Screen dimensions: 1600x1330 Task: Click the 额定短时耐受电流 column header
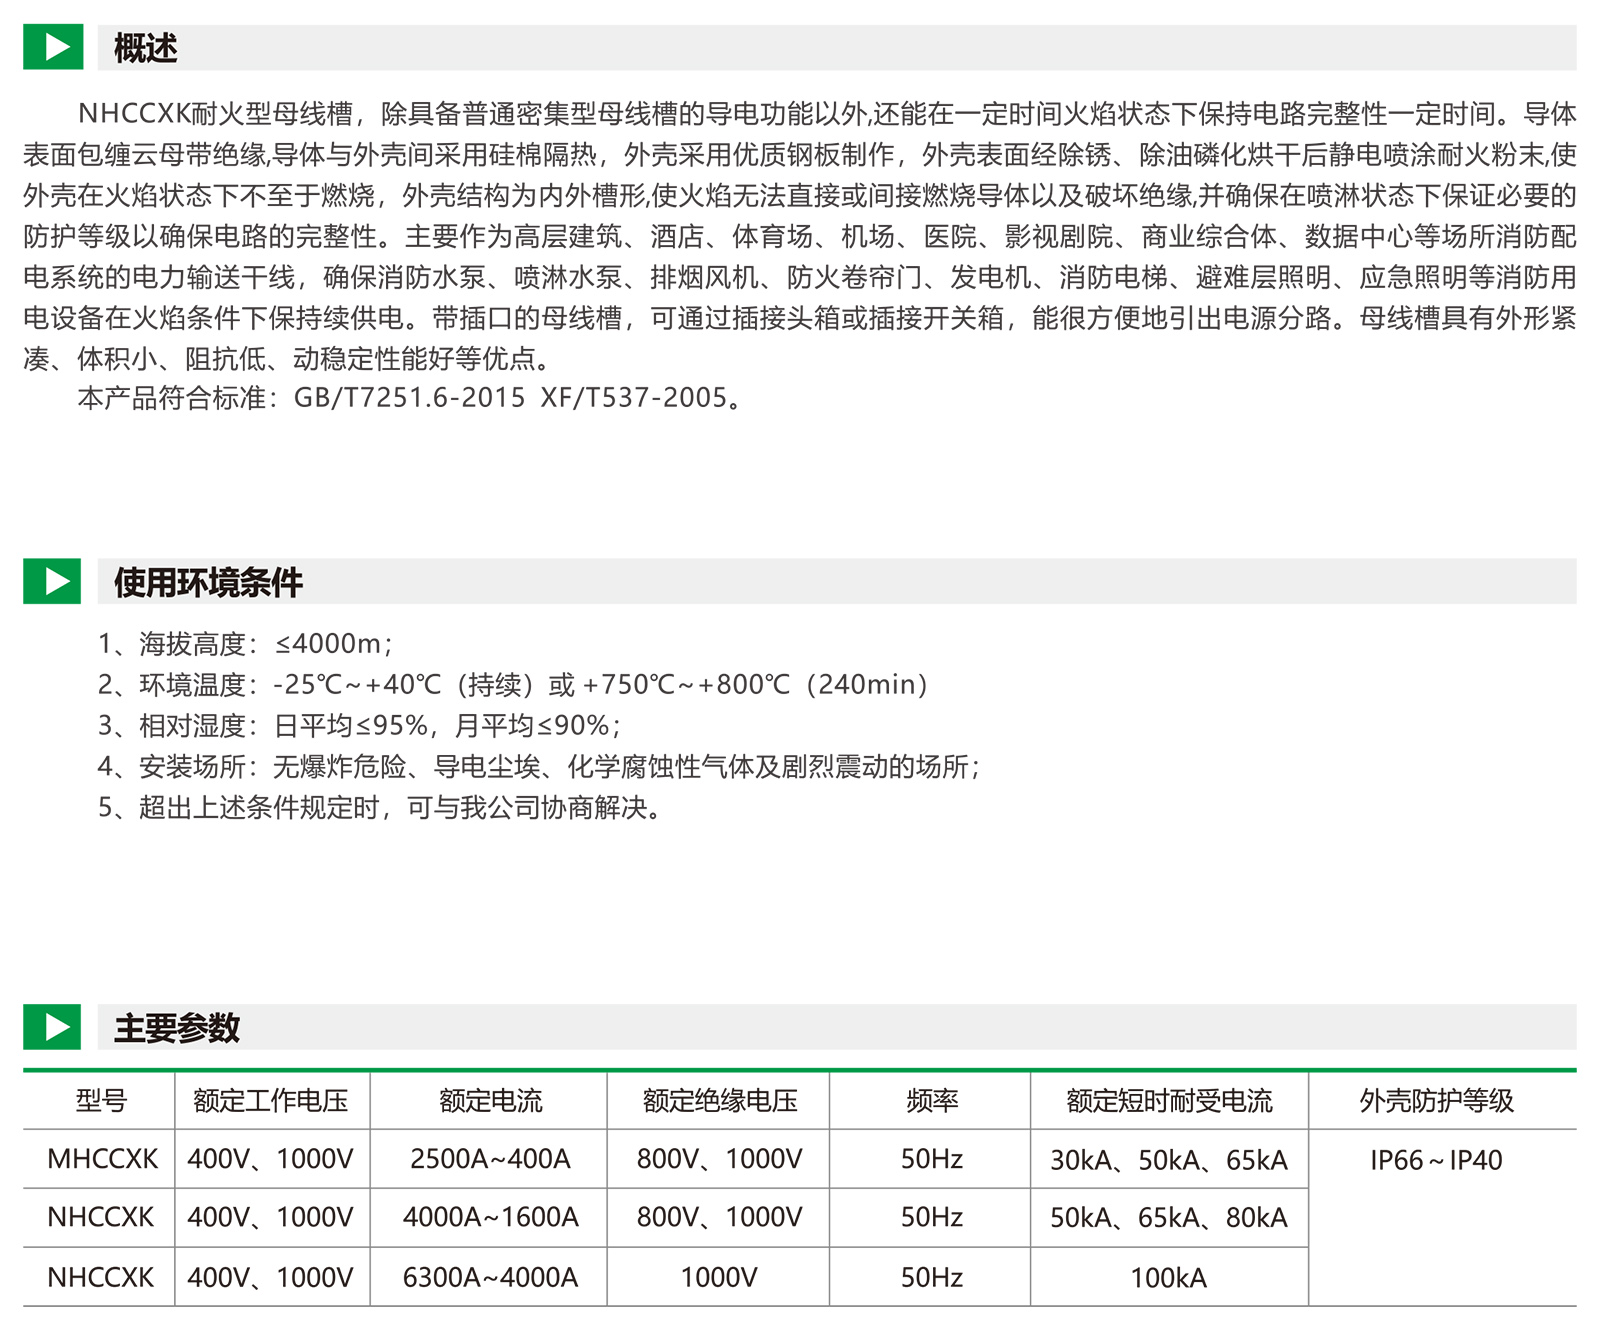point(1169,1101)
